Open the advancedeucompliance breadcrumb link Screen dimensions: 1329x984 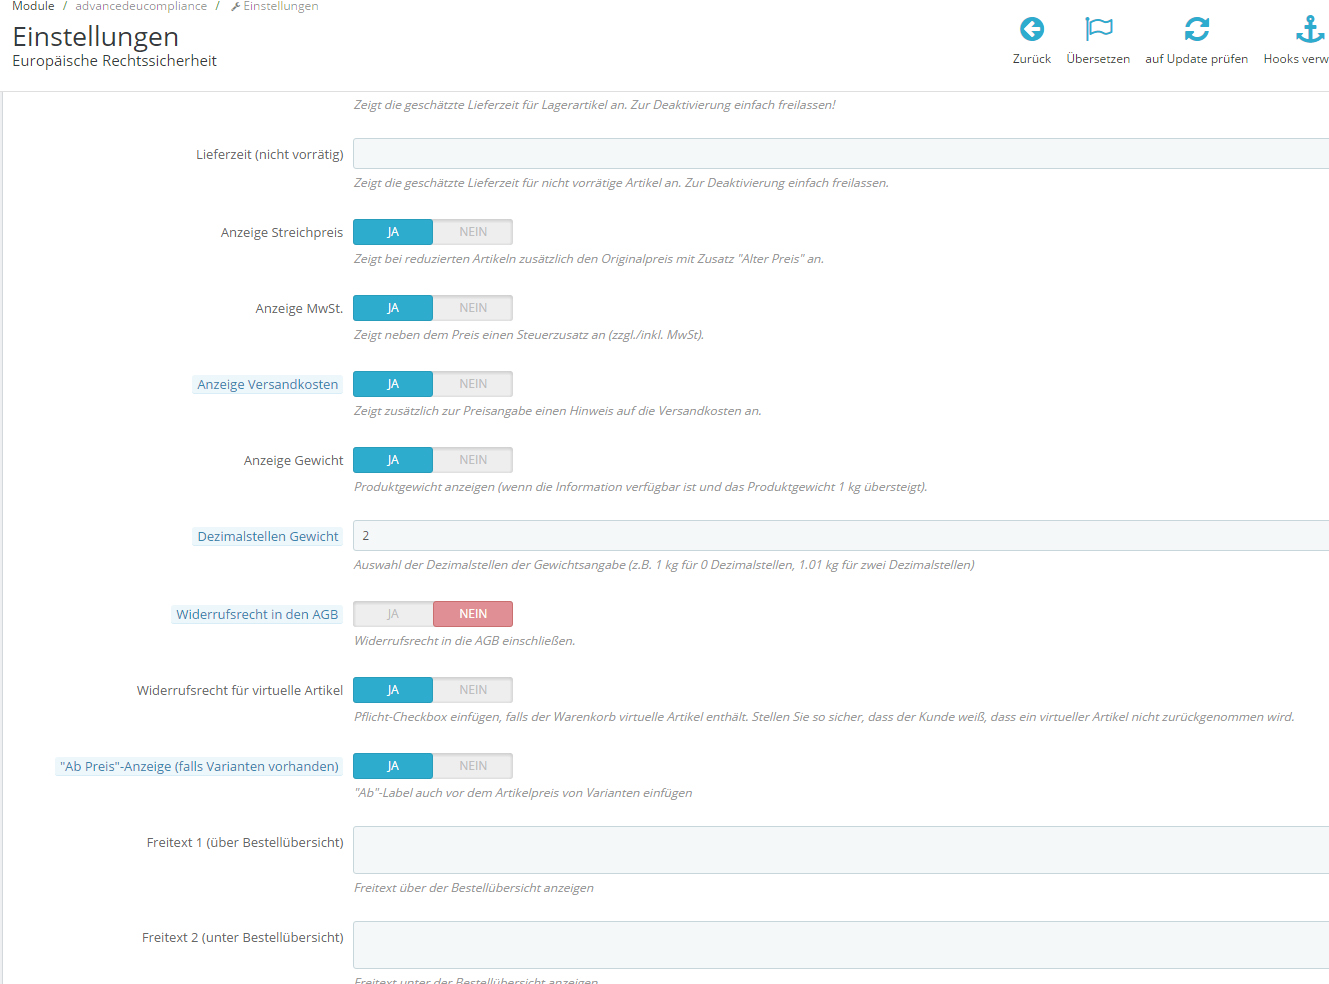[141, 6]
